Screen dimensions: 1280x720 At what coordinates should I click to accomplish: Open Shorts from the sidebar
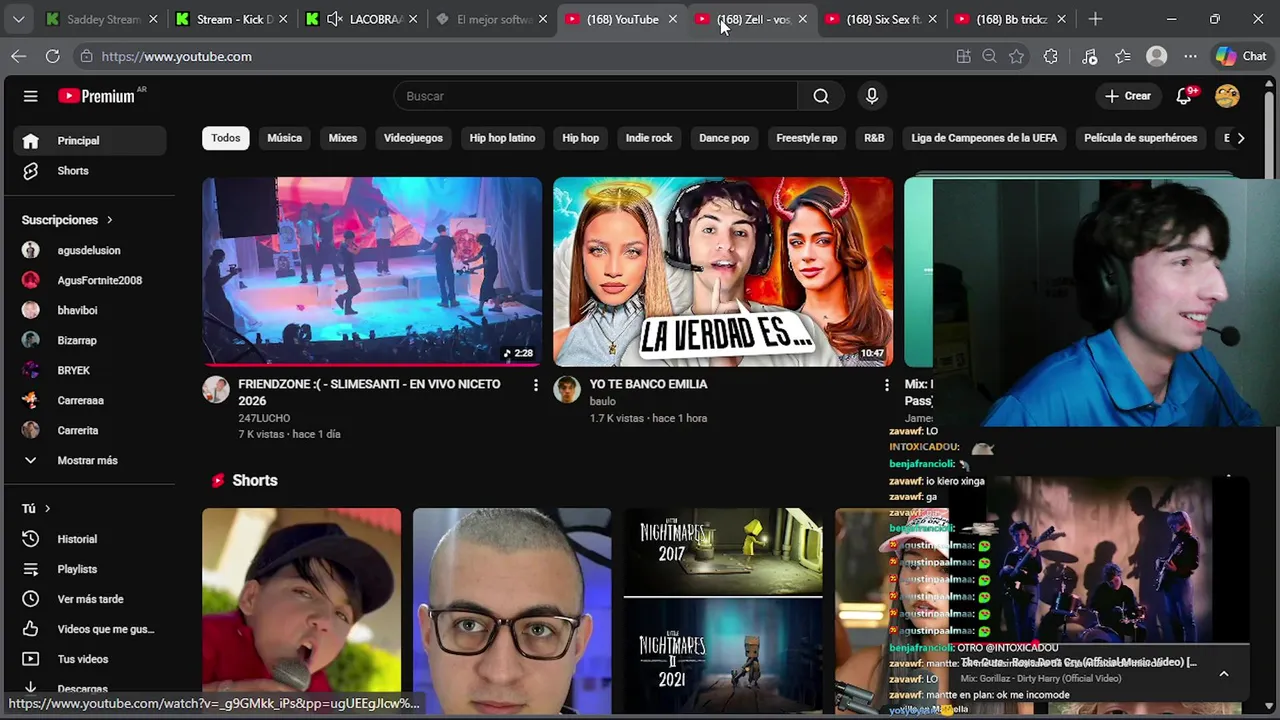(x=90, y=171)
